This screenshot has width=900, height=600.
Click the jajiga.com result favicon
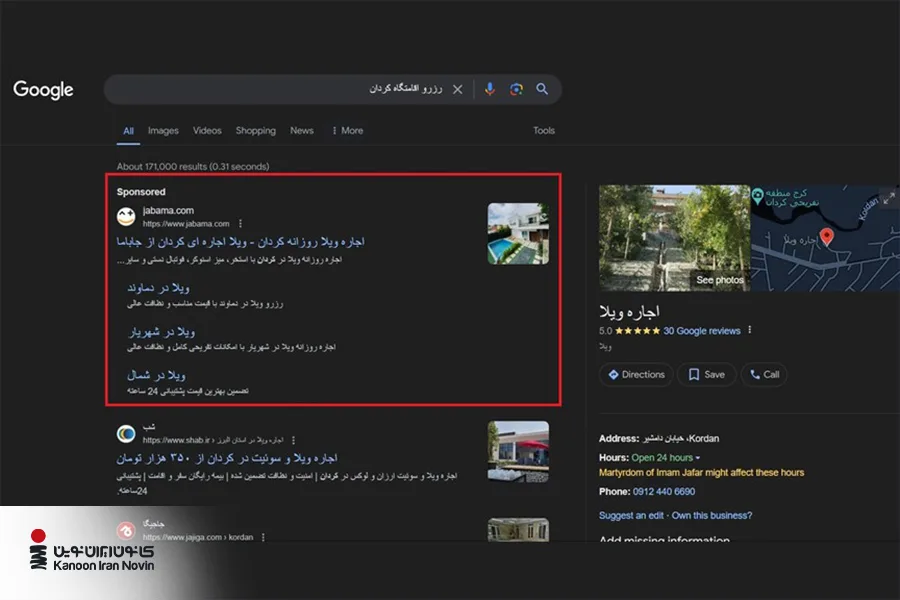[126, 531]
